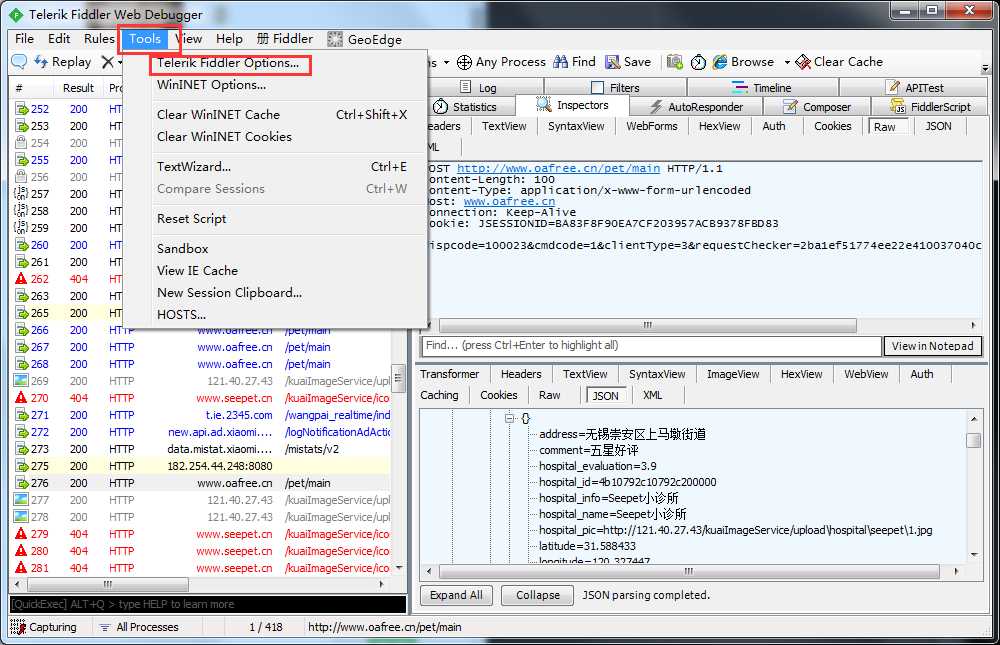Open the FiddlerScript tab
This screenshot has width=1000, height=645.
coord(930,107)
